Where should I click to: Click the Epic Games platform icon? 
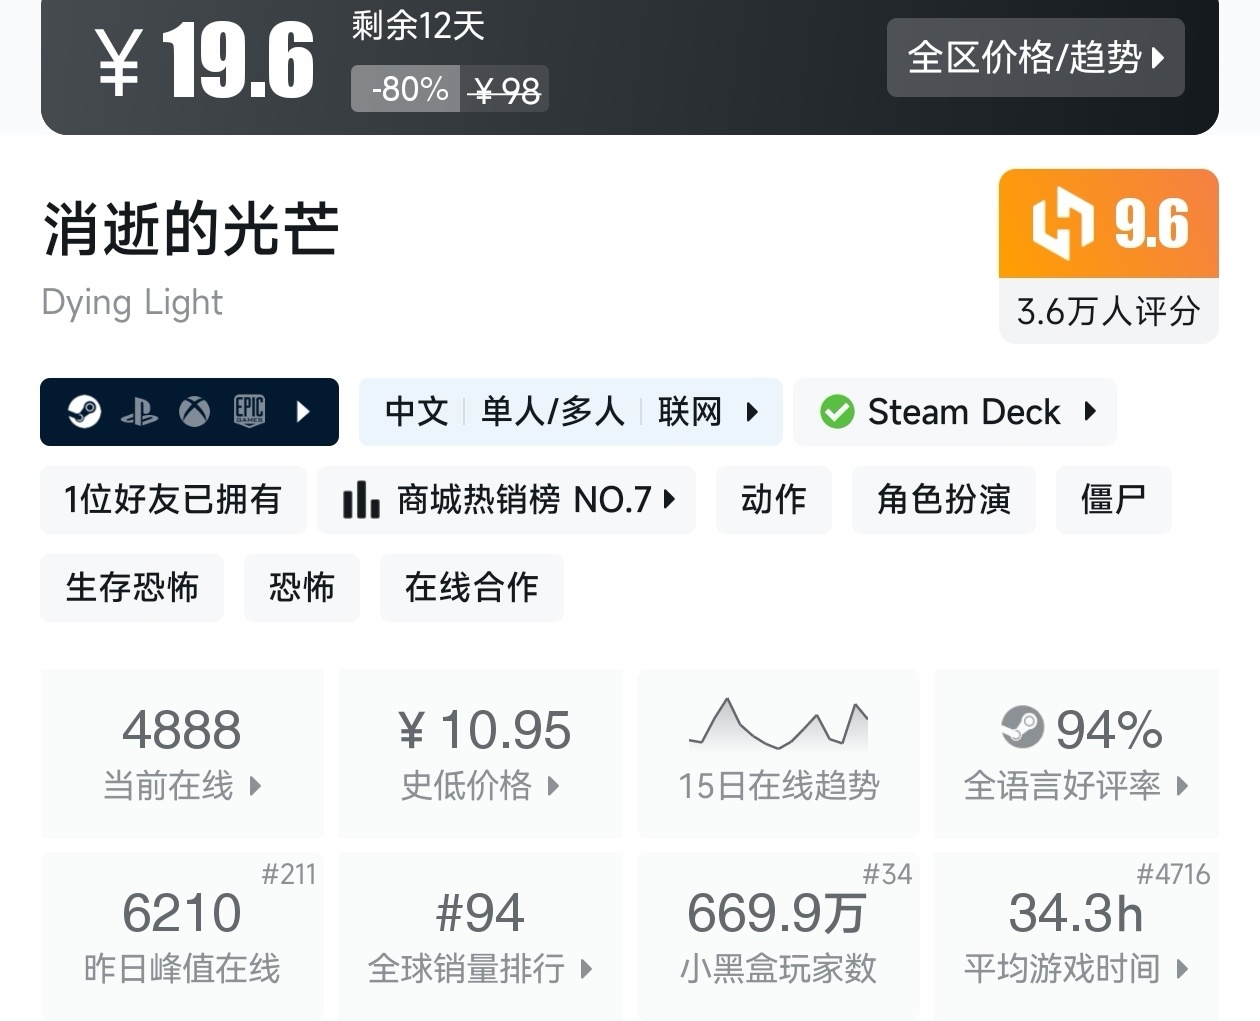click(x=249, y=411)
